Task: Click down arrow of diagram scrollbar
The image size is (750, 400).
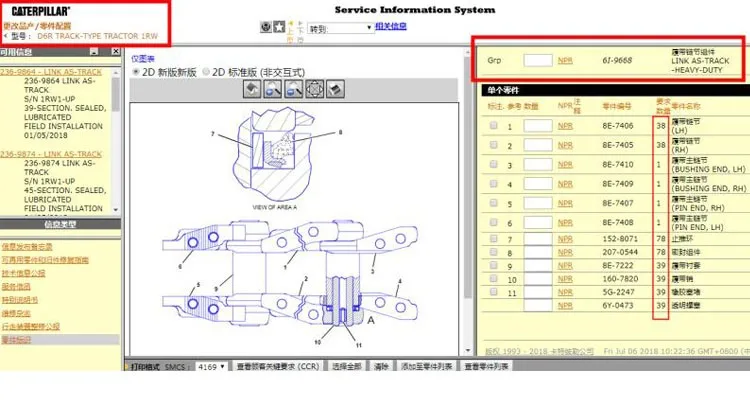Action: (x=467, y=351)
